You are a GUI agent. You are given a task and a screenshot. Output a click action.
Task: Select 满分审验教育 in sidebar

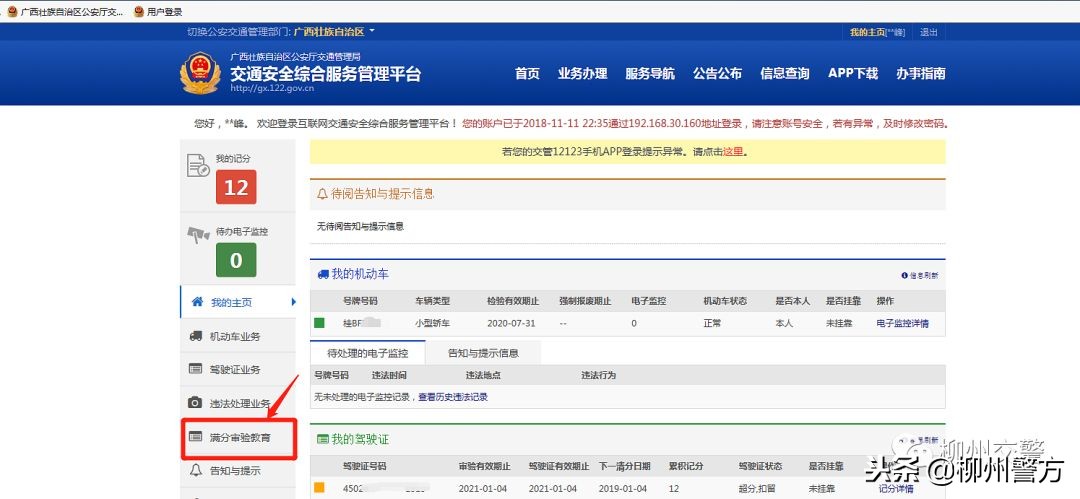[x=238, y=437]
